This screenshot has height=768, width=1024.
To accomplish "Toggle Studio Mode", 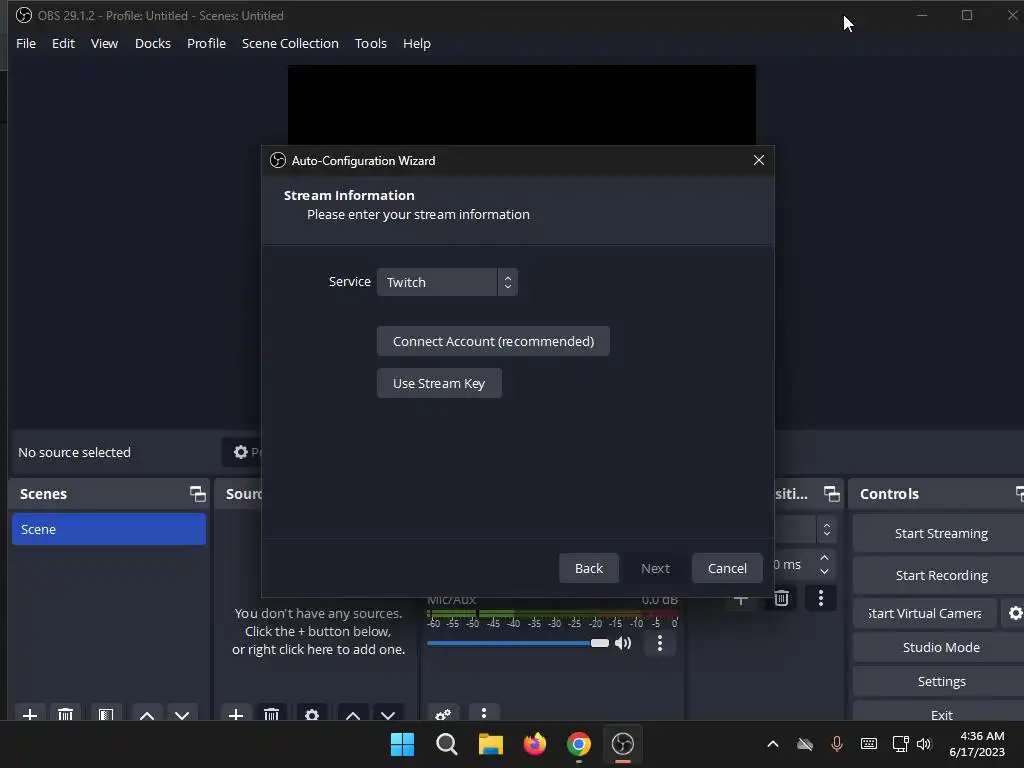I will (940, 647).
